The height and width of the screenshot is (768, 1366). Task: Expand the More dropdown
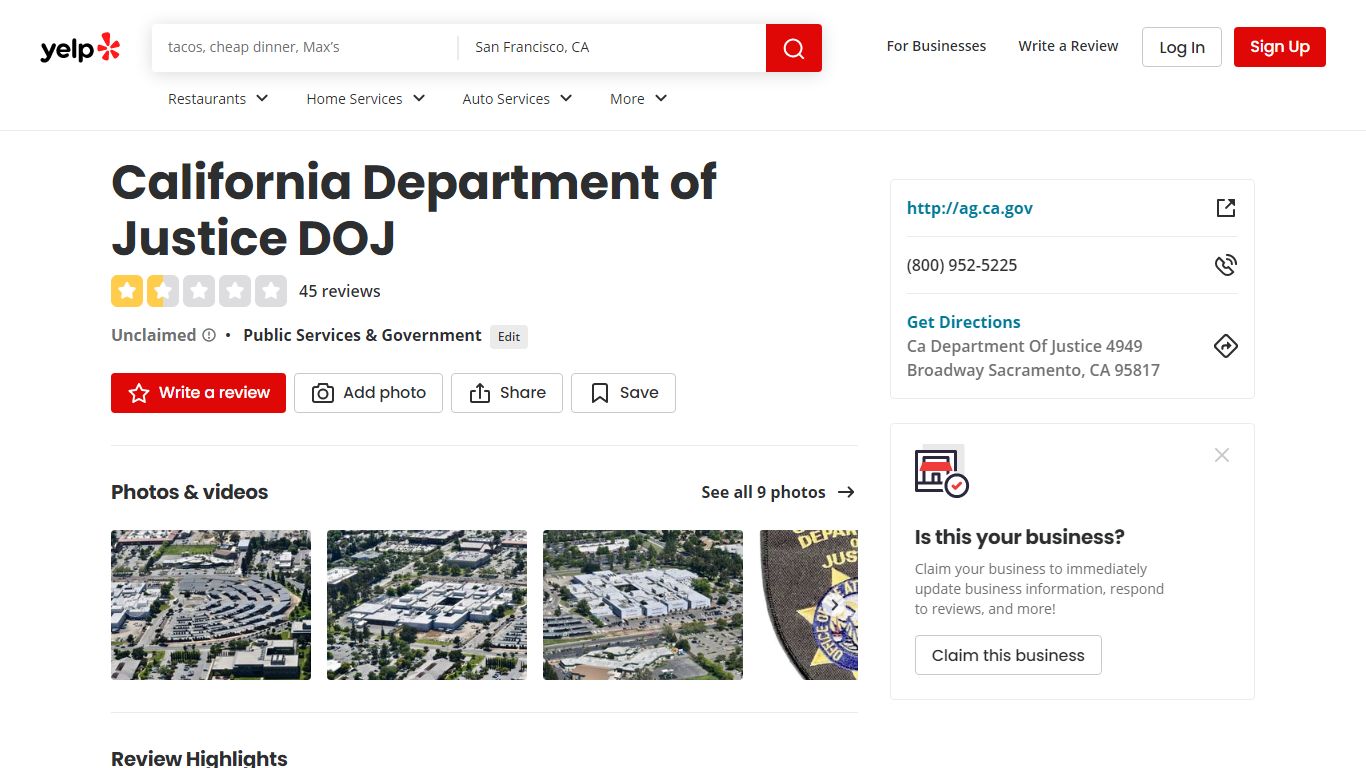(638, 99)
